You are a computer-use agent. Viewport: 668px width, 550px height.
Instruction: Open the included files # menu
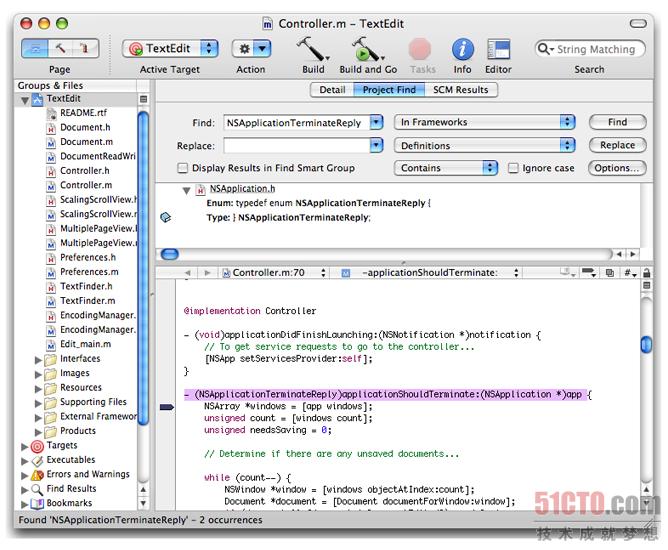coord(630,273)
